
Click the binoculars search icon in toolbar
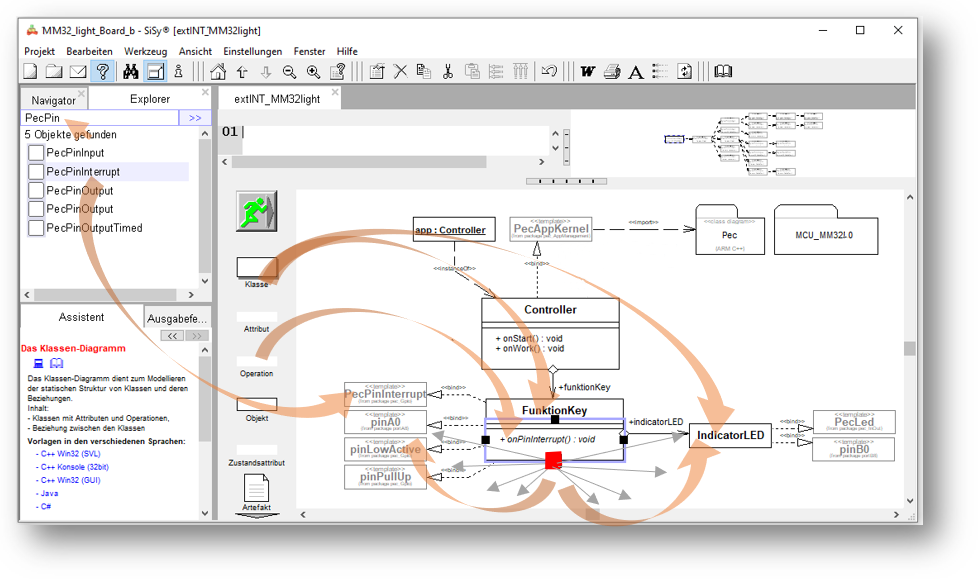130,72
